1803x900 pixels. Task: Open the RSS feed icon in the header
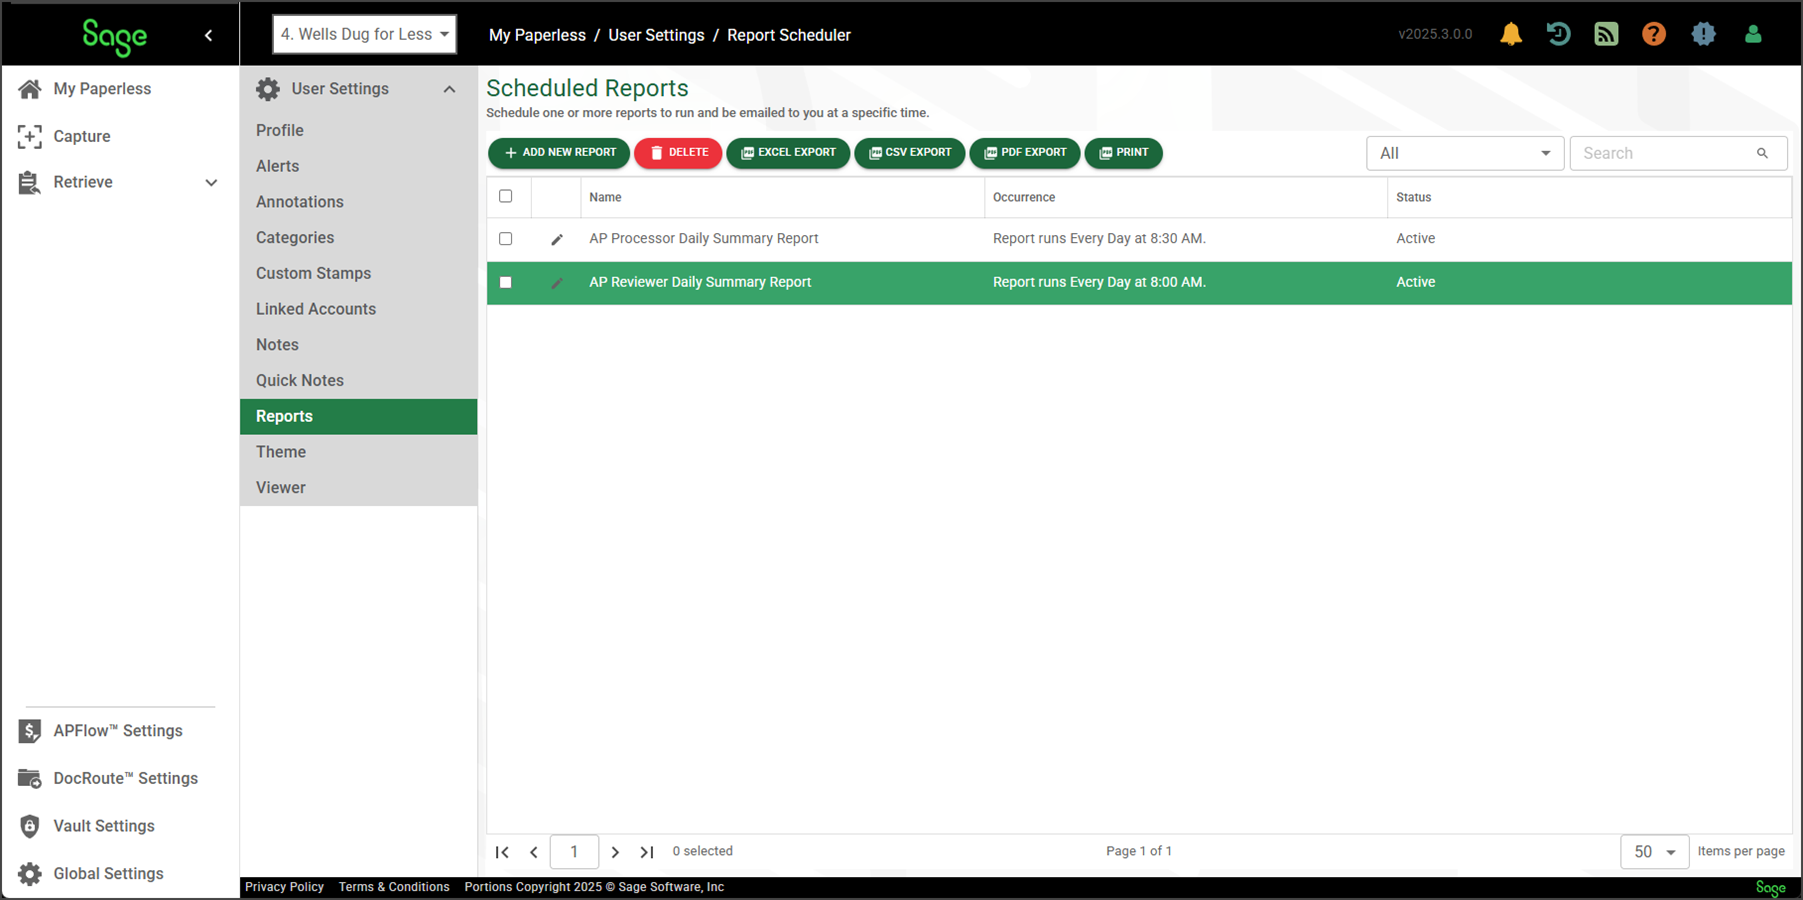(x=1606, y=33)
